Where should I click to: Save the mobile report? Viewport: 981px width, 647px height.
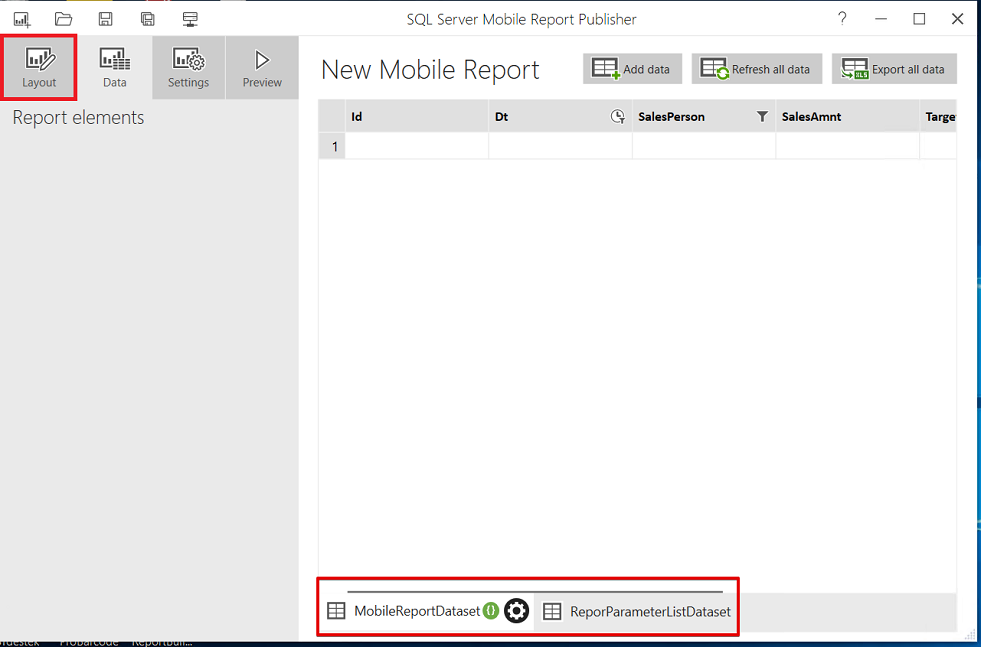[x=106, y=19]
